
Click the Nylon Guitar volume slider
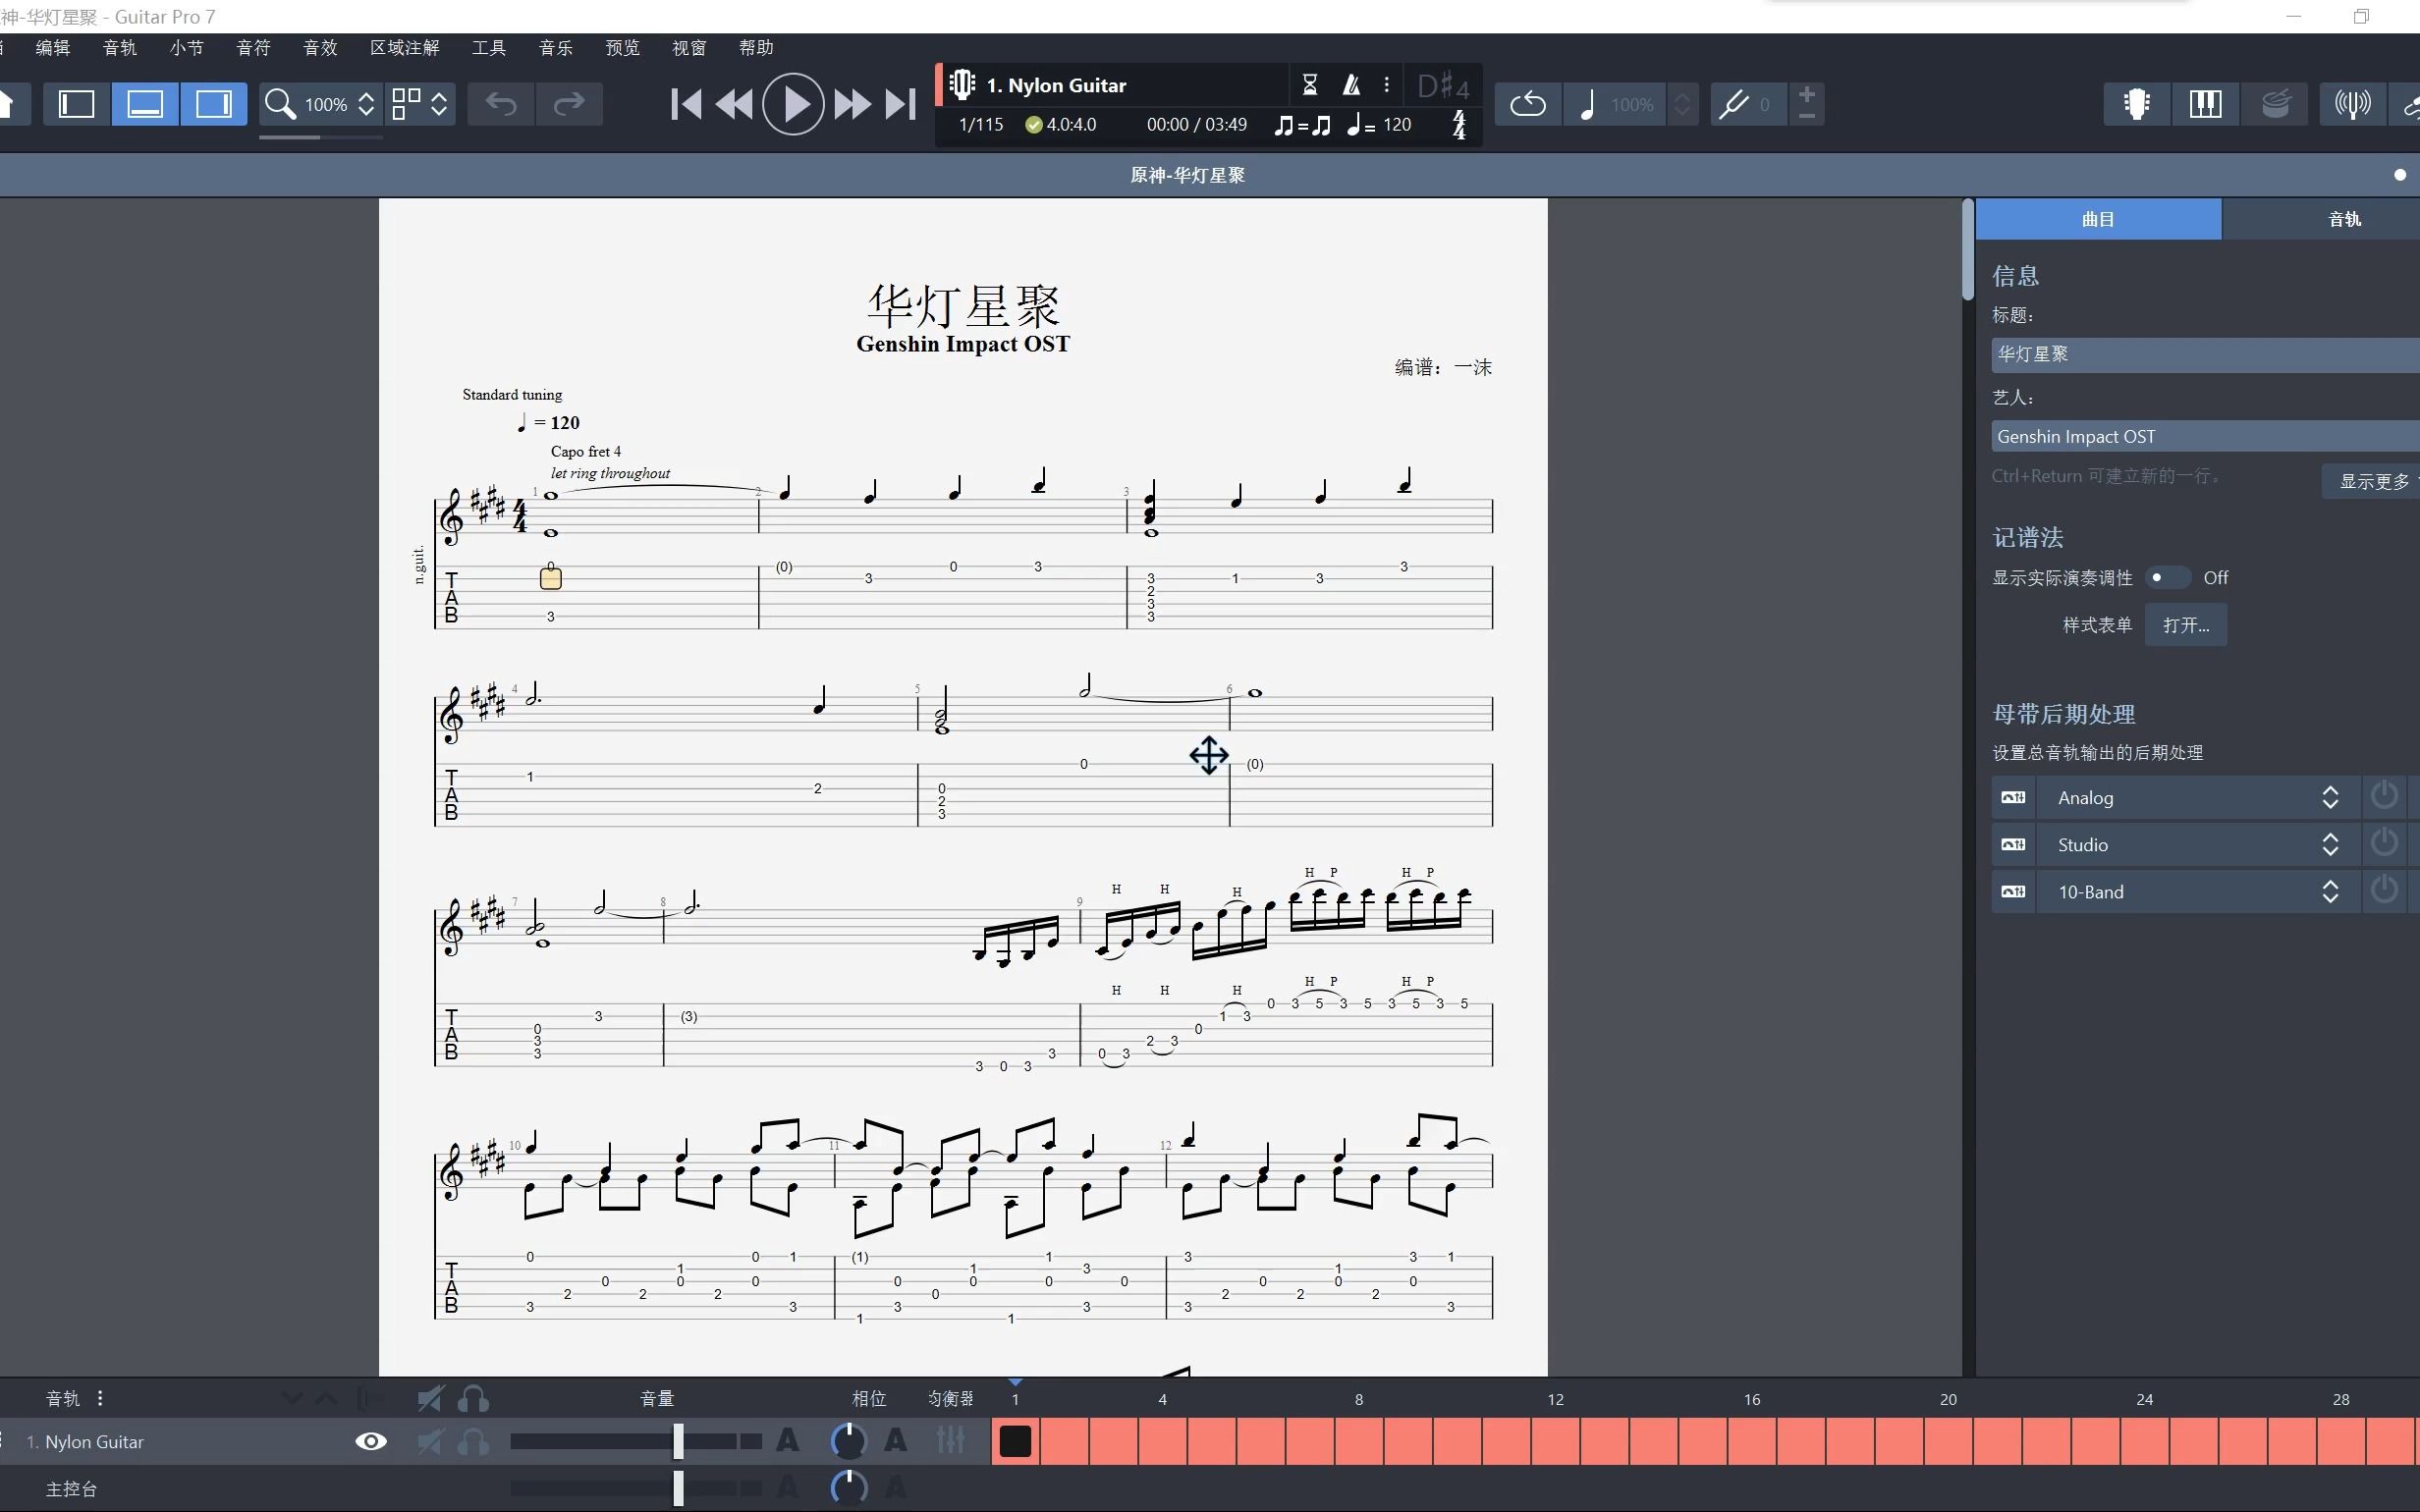(636, 1441)
